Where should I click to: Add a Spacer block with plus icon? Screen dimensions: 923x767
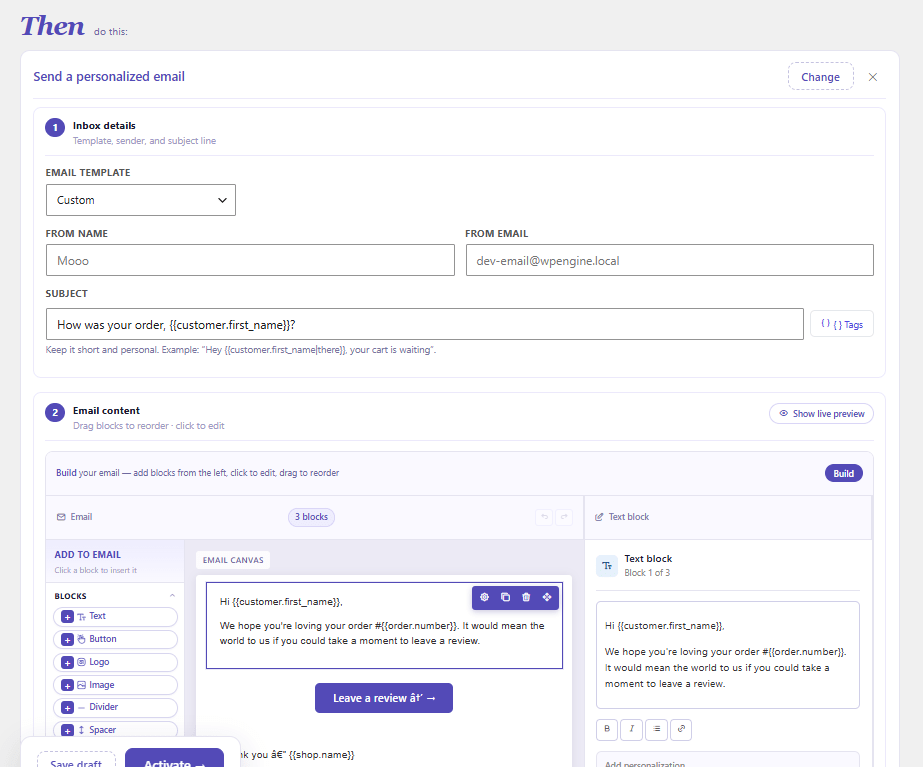68,731
